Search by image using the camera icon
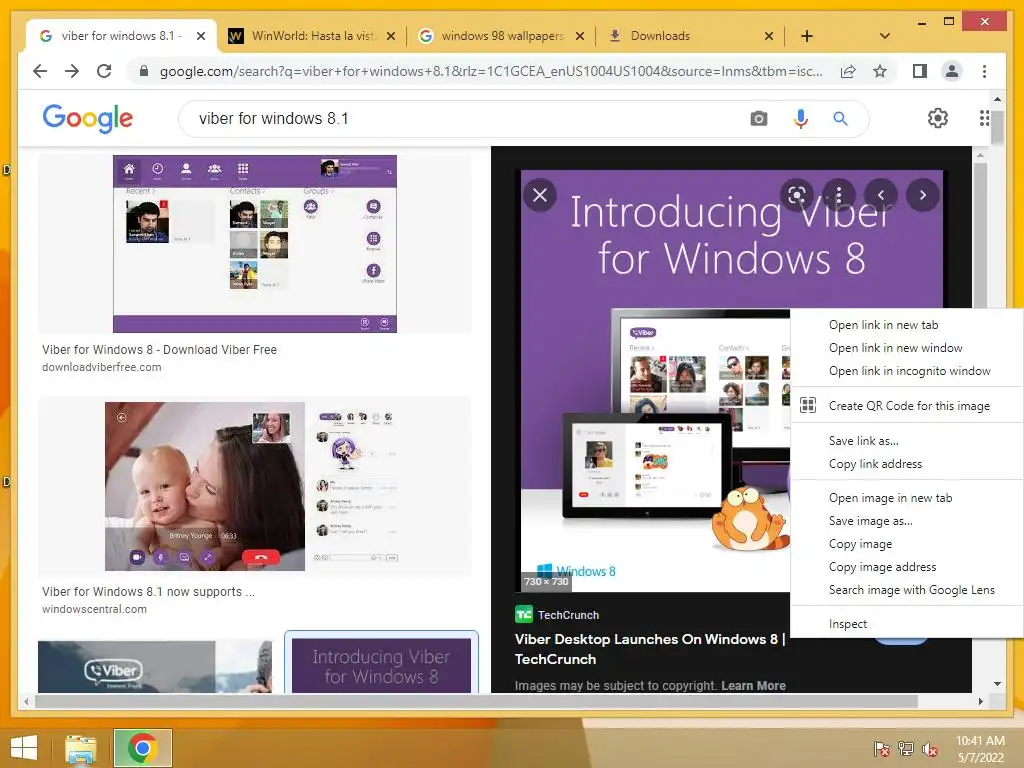Viewport: 1024px width, 768px height. click(x=758, y=119)
